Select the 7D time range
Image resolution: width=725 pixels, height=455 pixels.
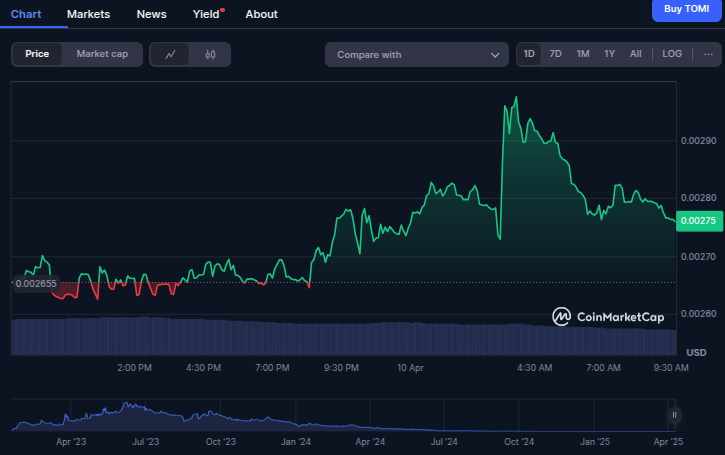point(556,54)
